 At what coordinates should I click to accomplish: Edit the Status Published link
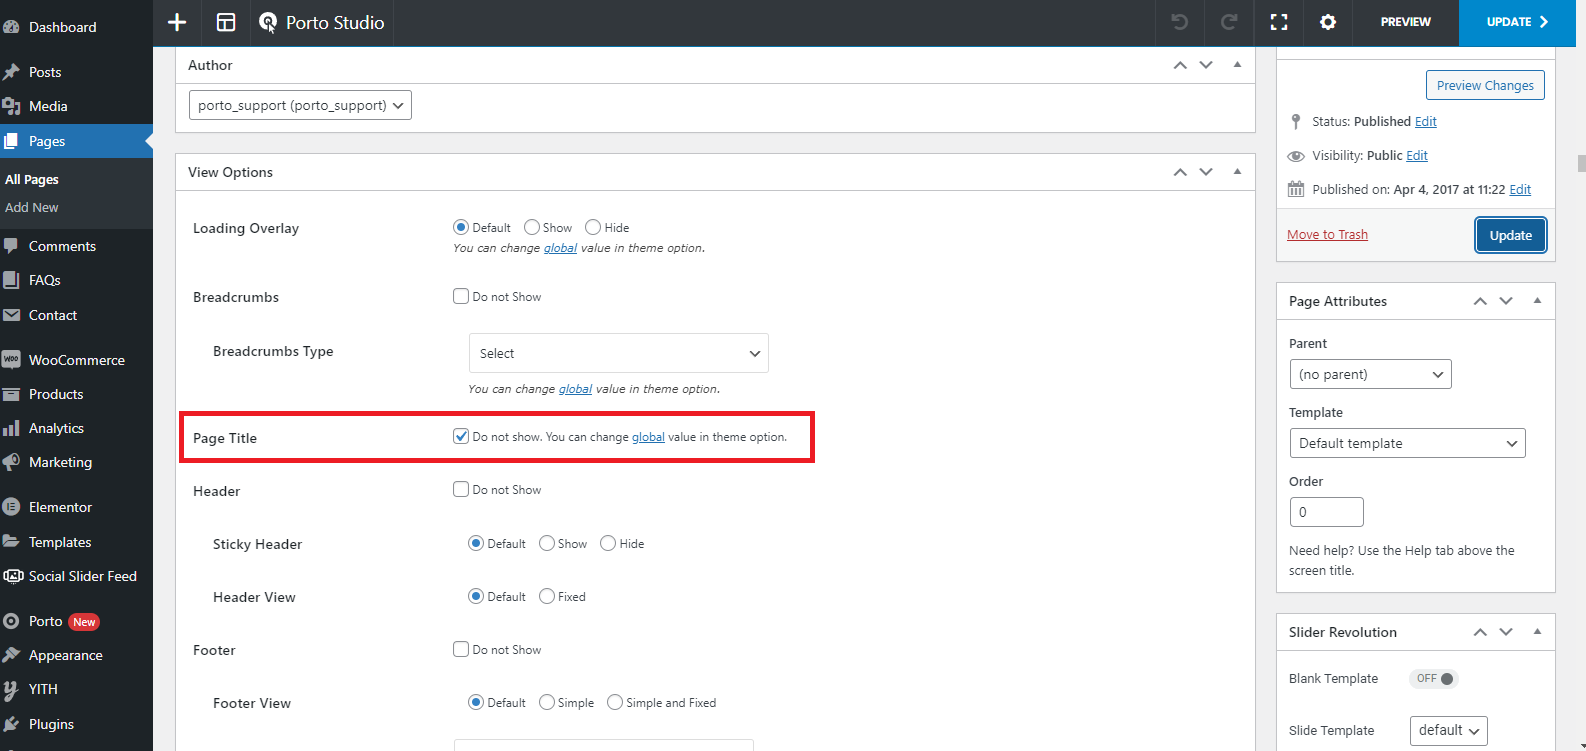(x=1426, y=122)
